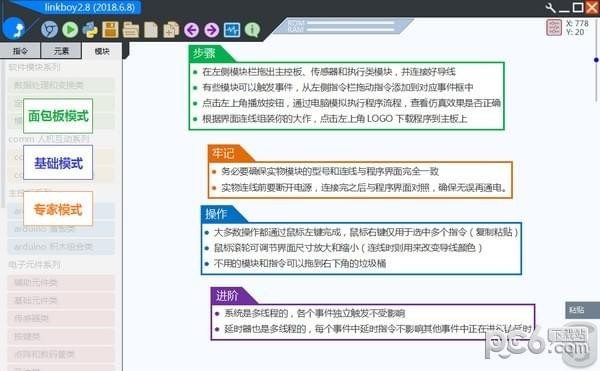Undo with the purple left arrow
Image resolution: width=600 pixels, height=371 pixels.
click(191, 30)
